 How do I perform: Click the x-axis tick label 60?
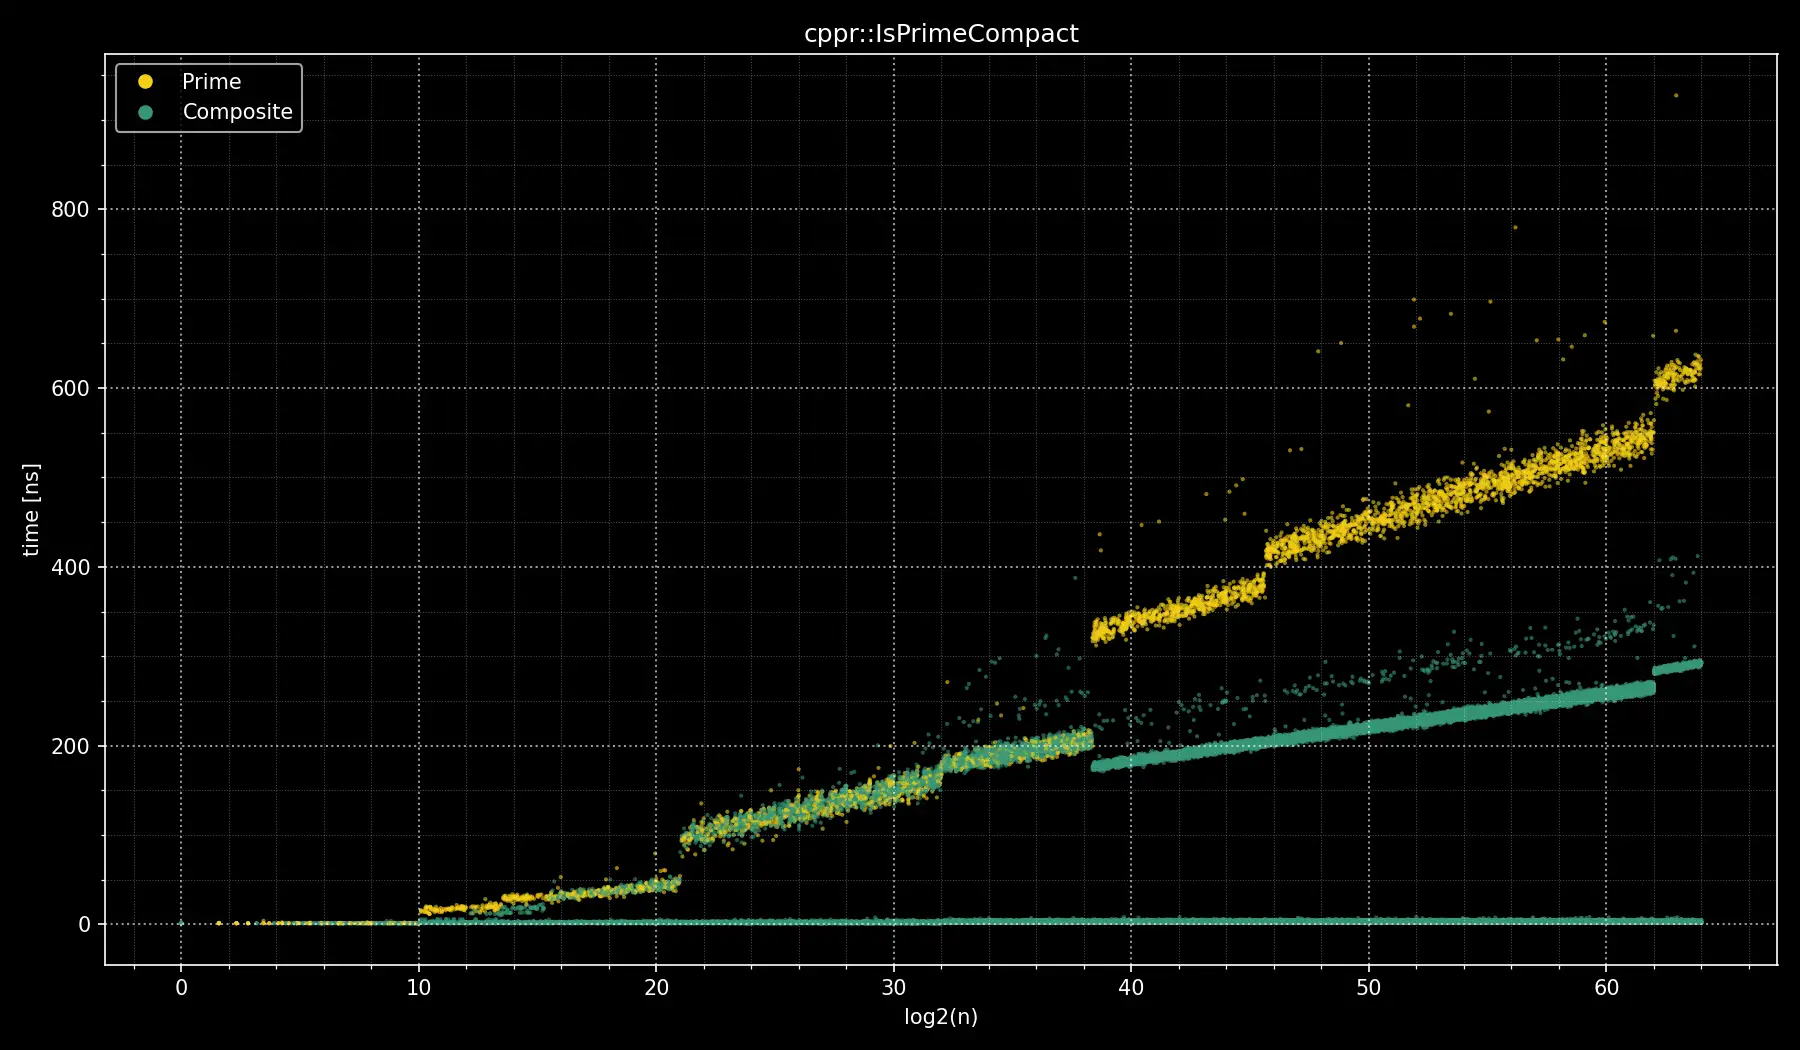click(1606, 988)
